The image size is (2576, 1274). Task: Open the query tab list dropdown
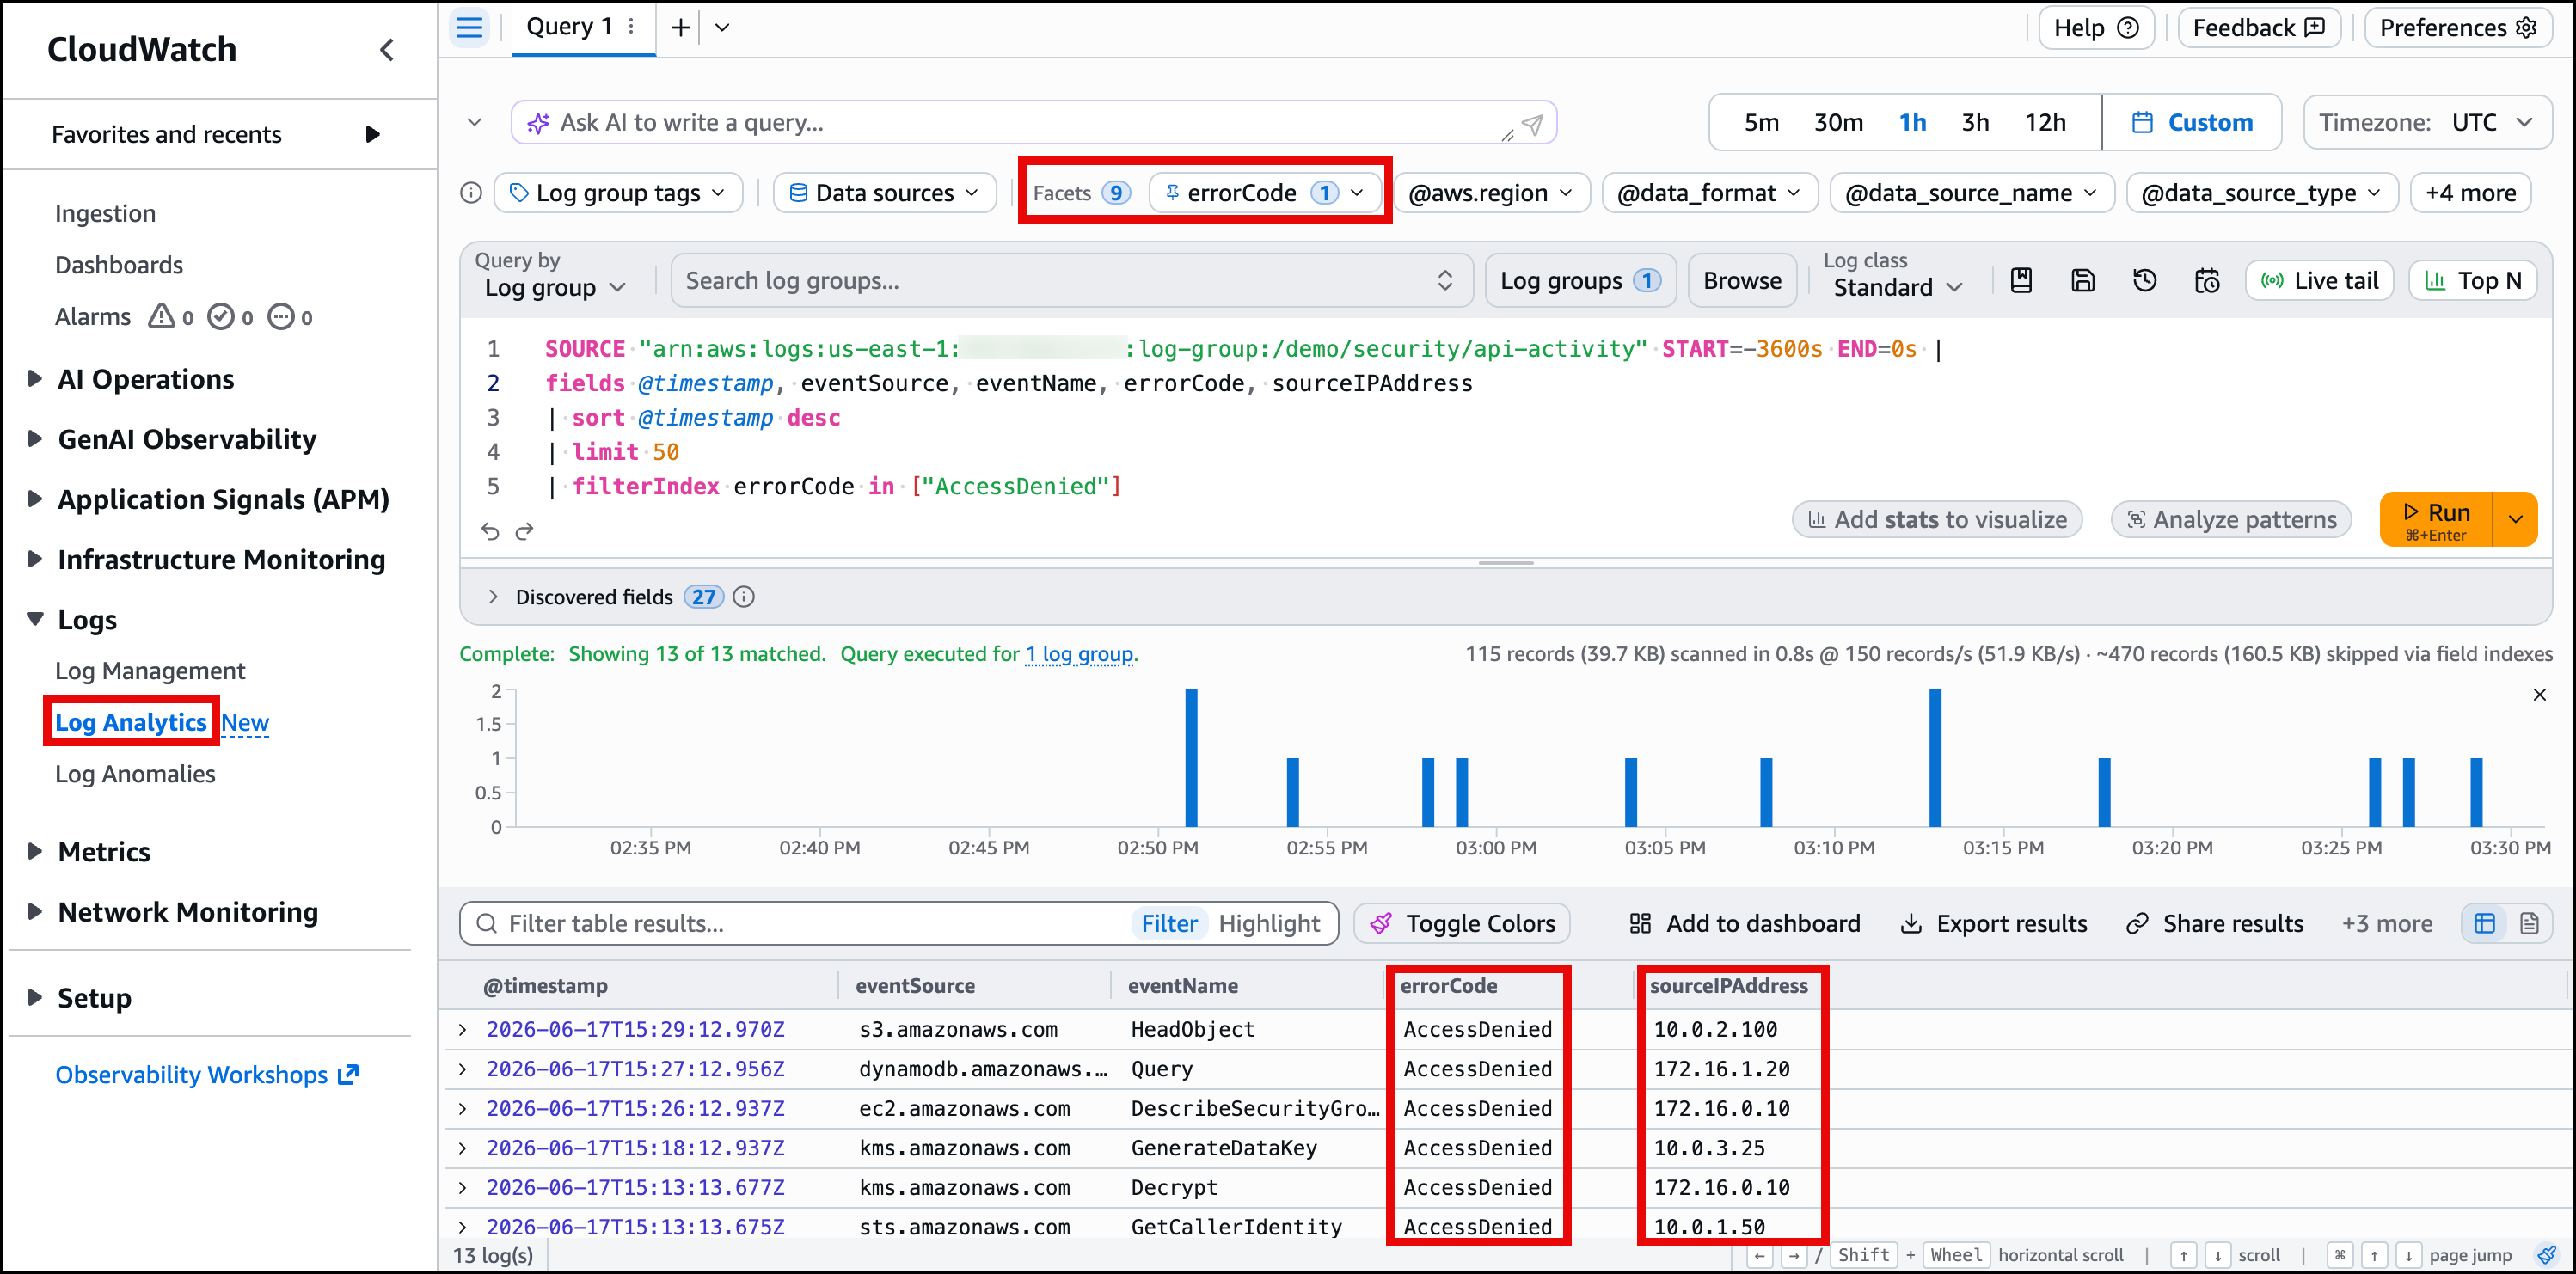[x=722, y=28]
